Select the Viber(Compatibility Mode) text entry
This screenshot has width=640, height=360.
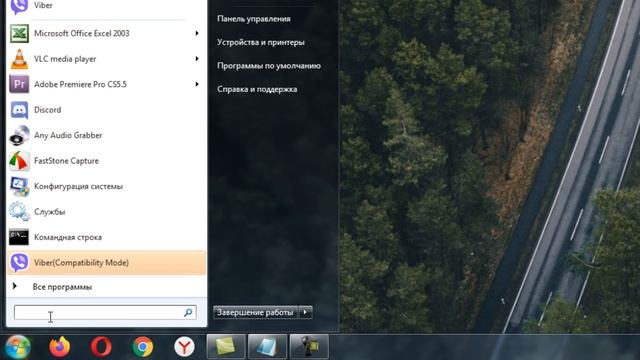pyautogui.click(x=81, y=263)
